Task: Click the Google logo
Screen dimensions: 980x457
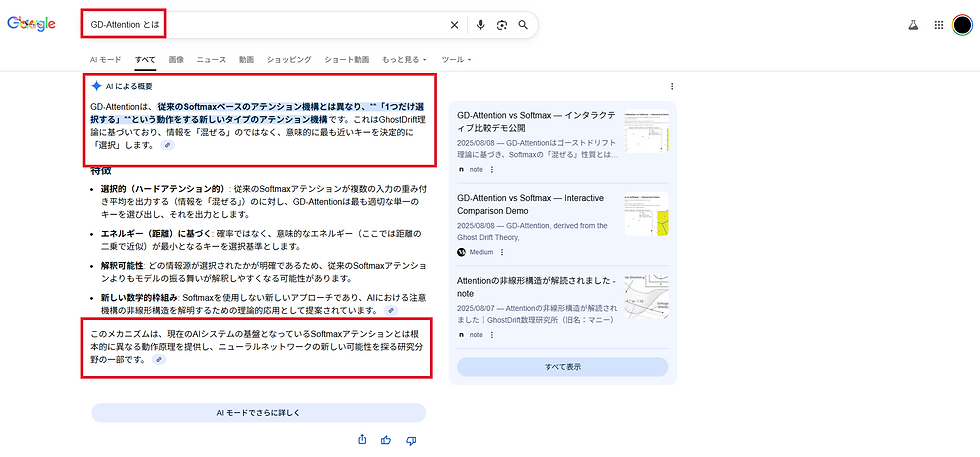Action: tap(31, 24)
